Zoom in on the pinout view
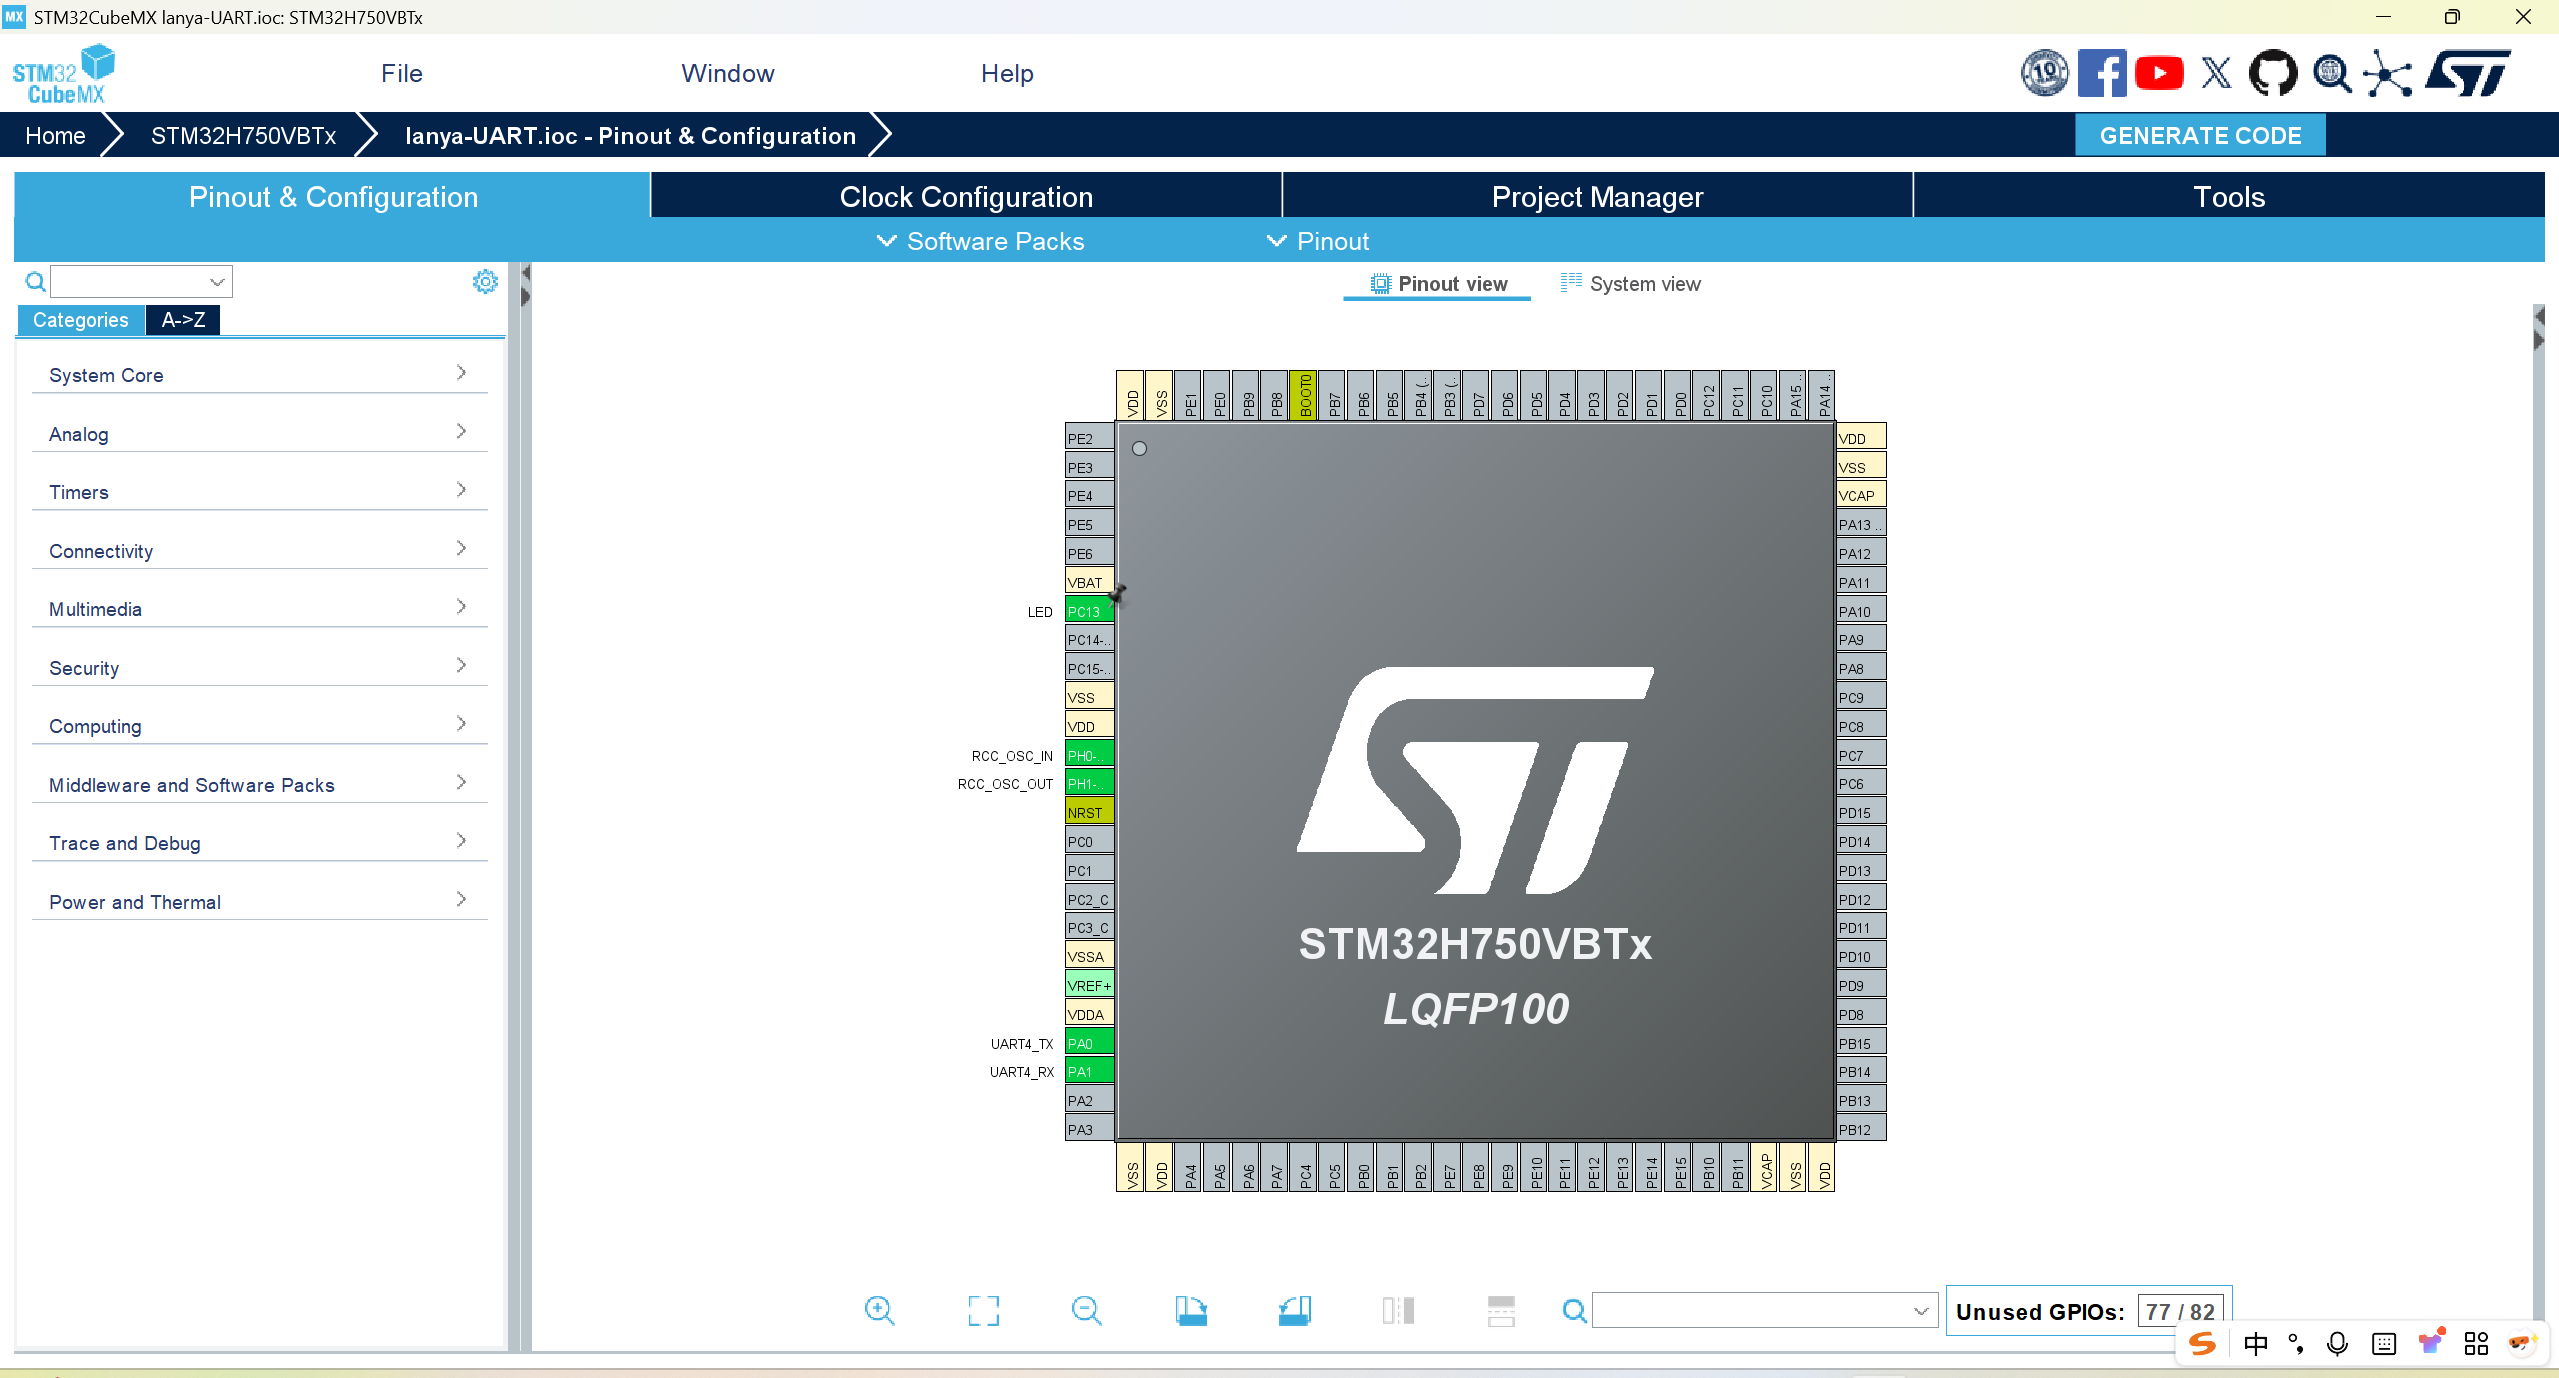The width and height of the screenshot is (2559, 1378). click(878, 1310)
